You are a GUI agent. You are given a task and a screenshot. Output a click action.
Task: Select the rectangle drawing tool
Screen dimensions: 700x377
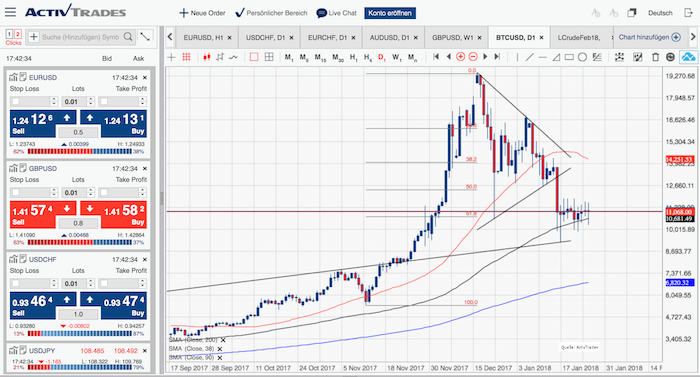pos(569,57)
